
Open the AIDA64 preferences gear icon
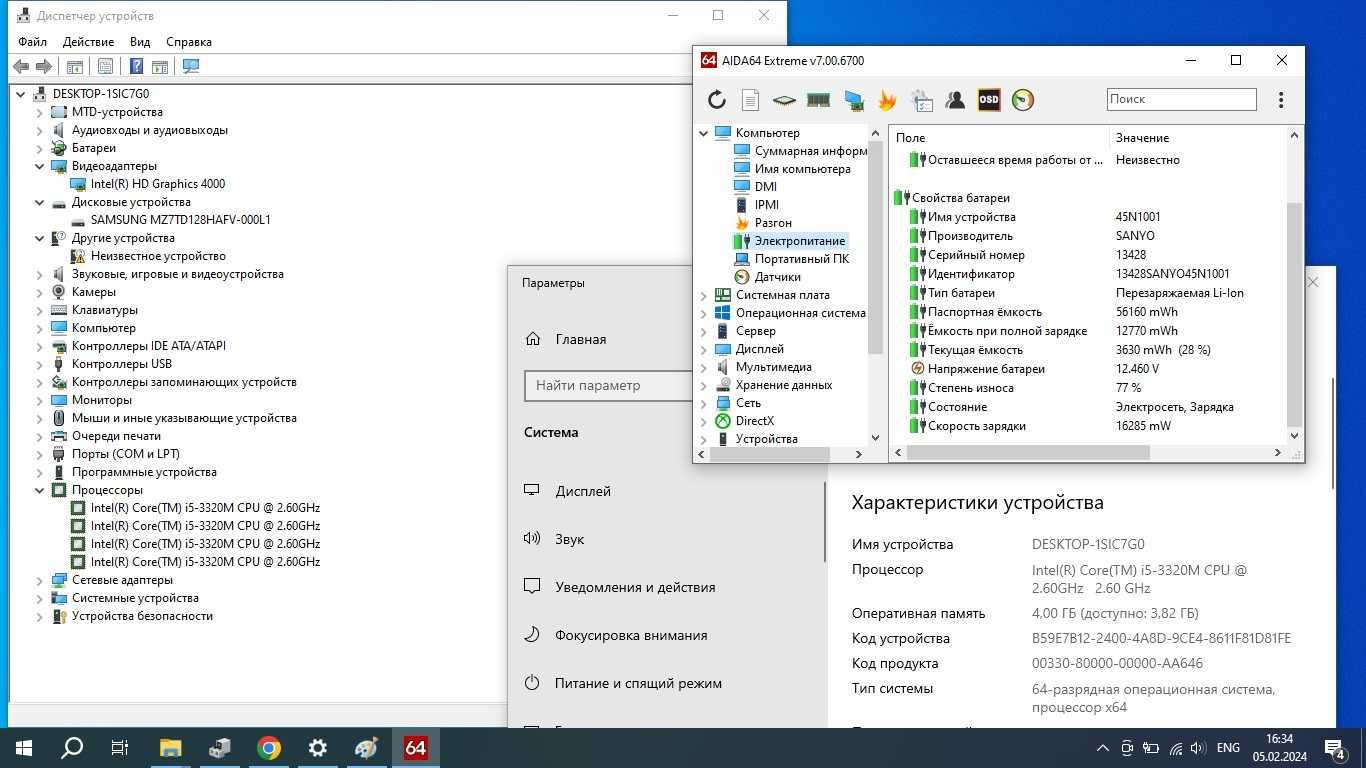tap(921, 99)
